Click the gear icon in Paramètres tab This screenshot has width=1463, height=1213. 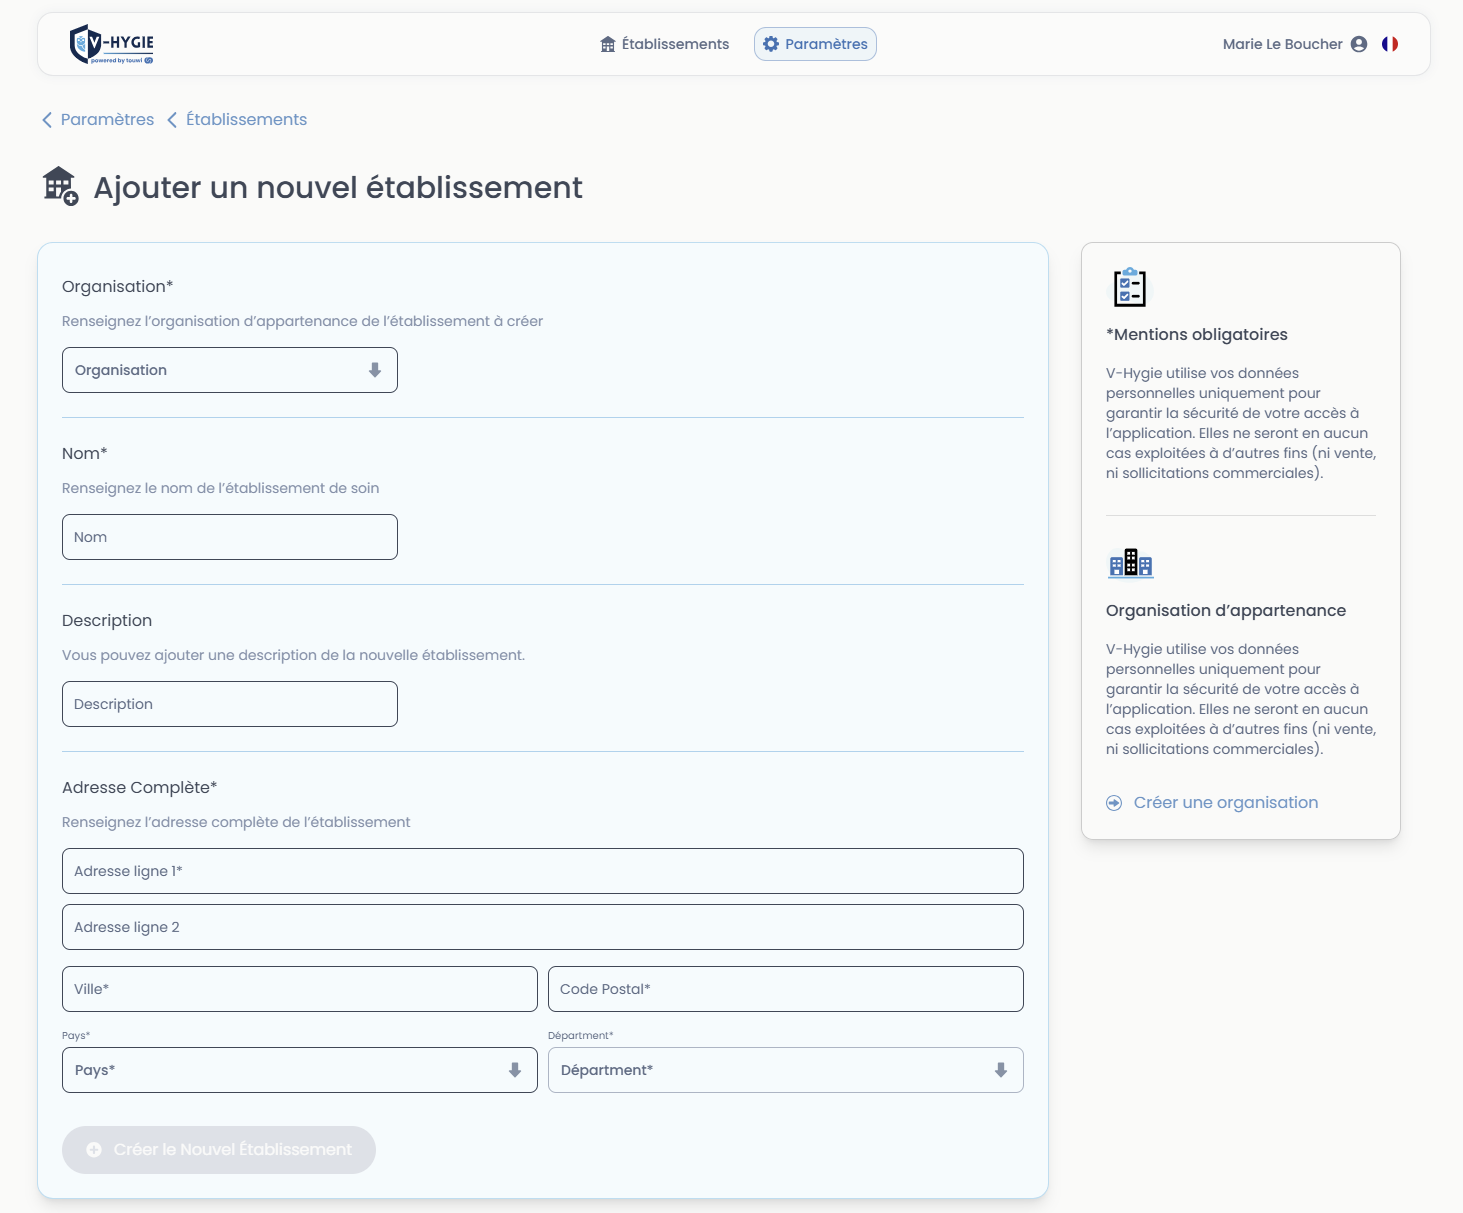coord(771,44)
